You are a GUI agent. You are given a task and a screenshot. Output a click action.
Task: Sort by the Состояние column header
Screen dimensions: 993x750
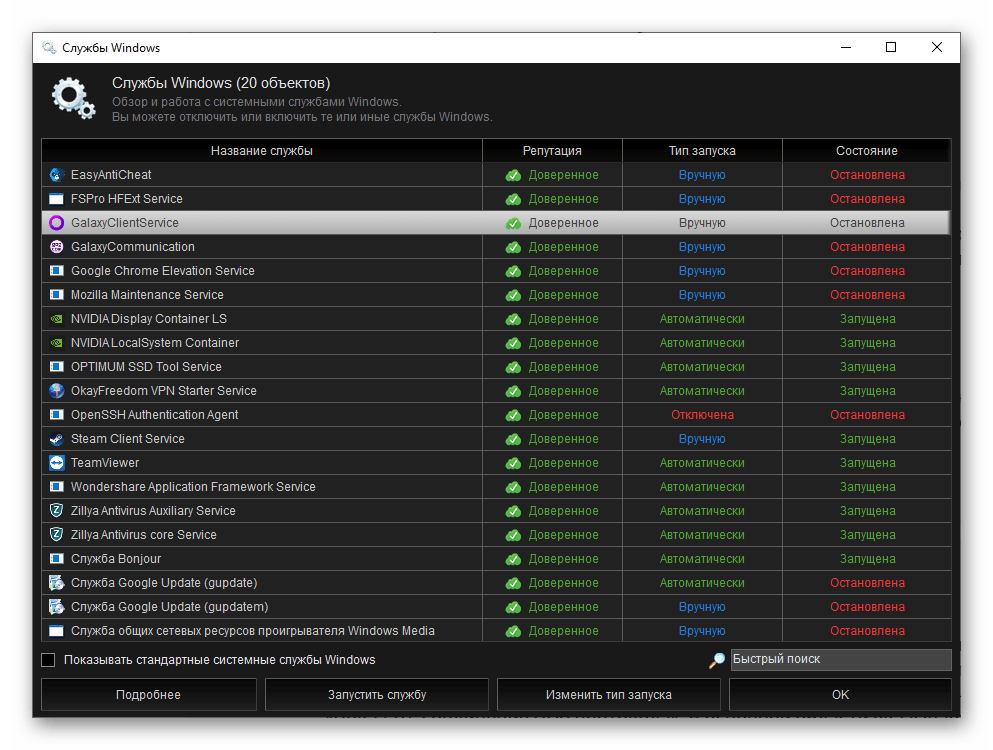pyautogui.click(x=866, y=151)
